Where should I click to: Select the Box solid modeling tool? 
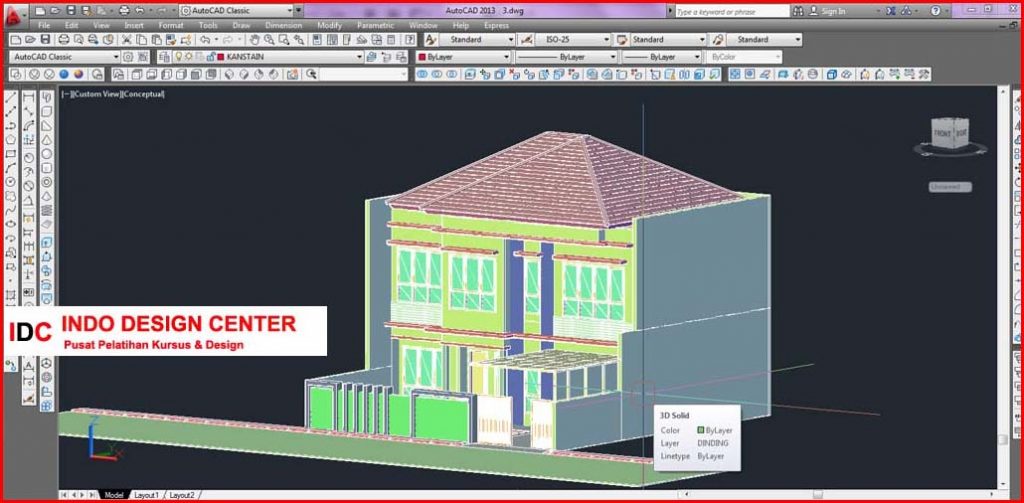coord(46,111)
